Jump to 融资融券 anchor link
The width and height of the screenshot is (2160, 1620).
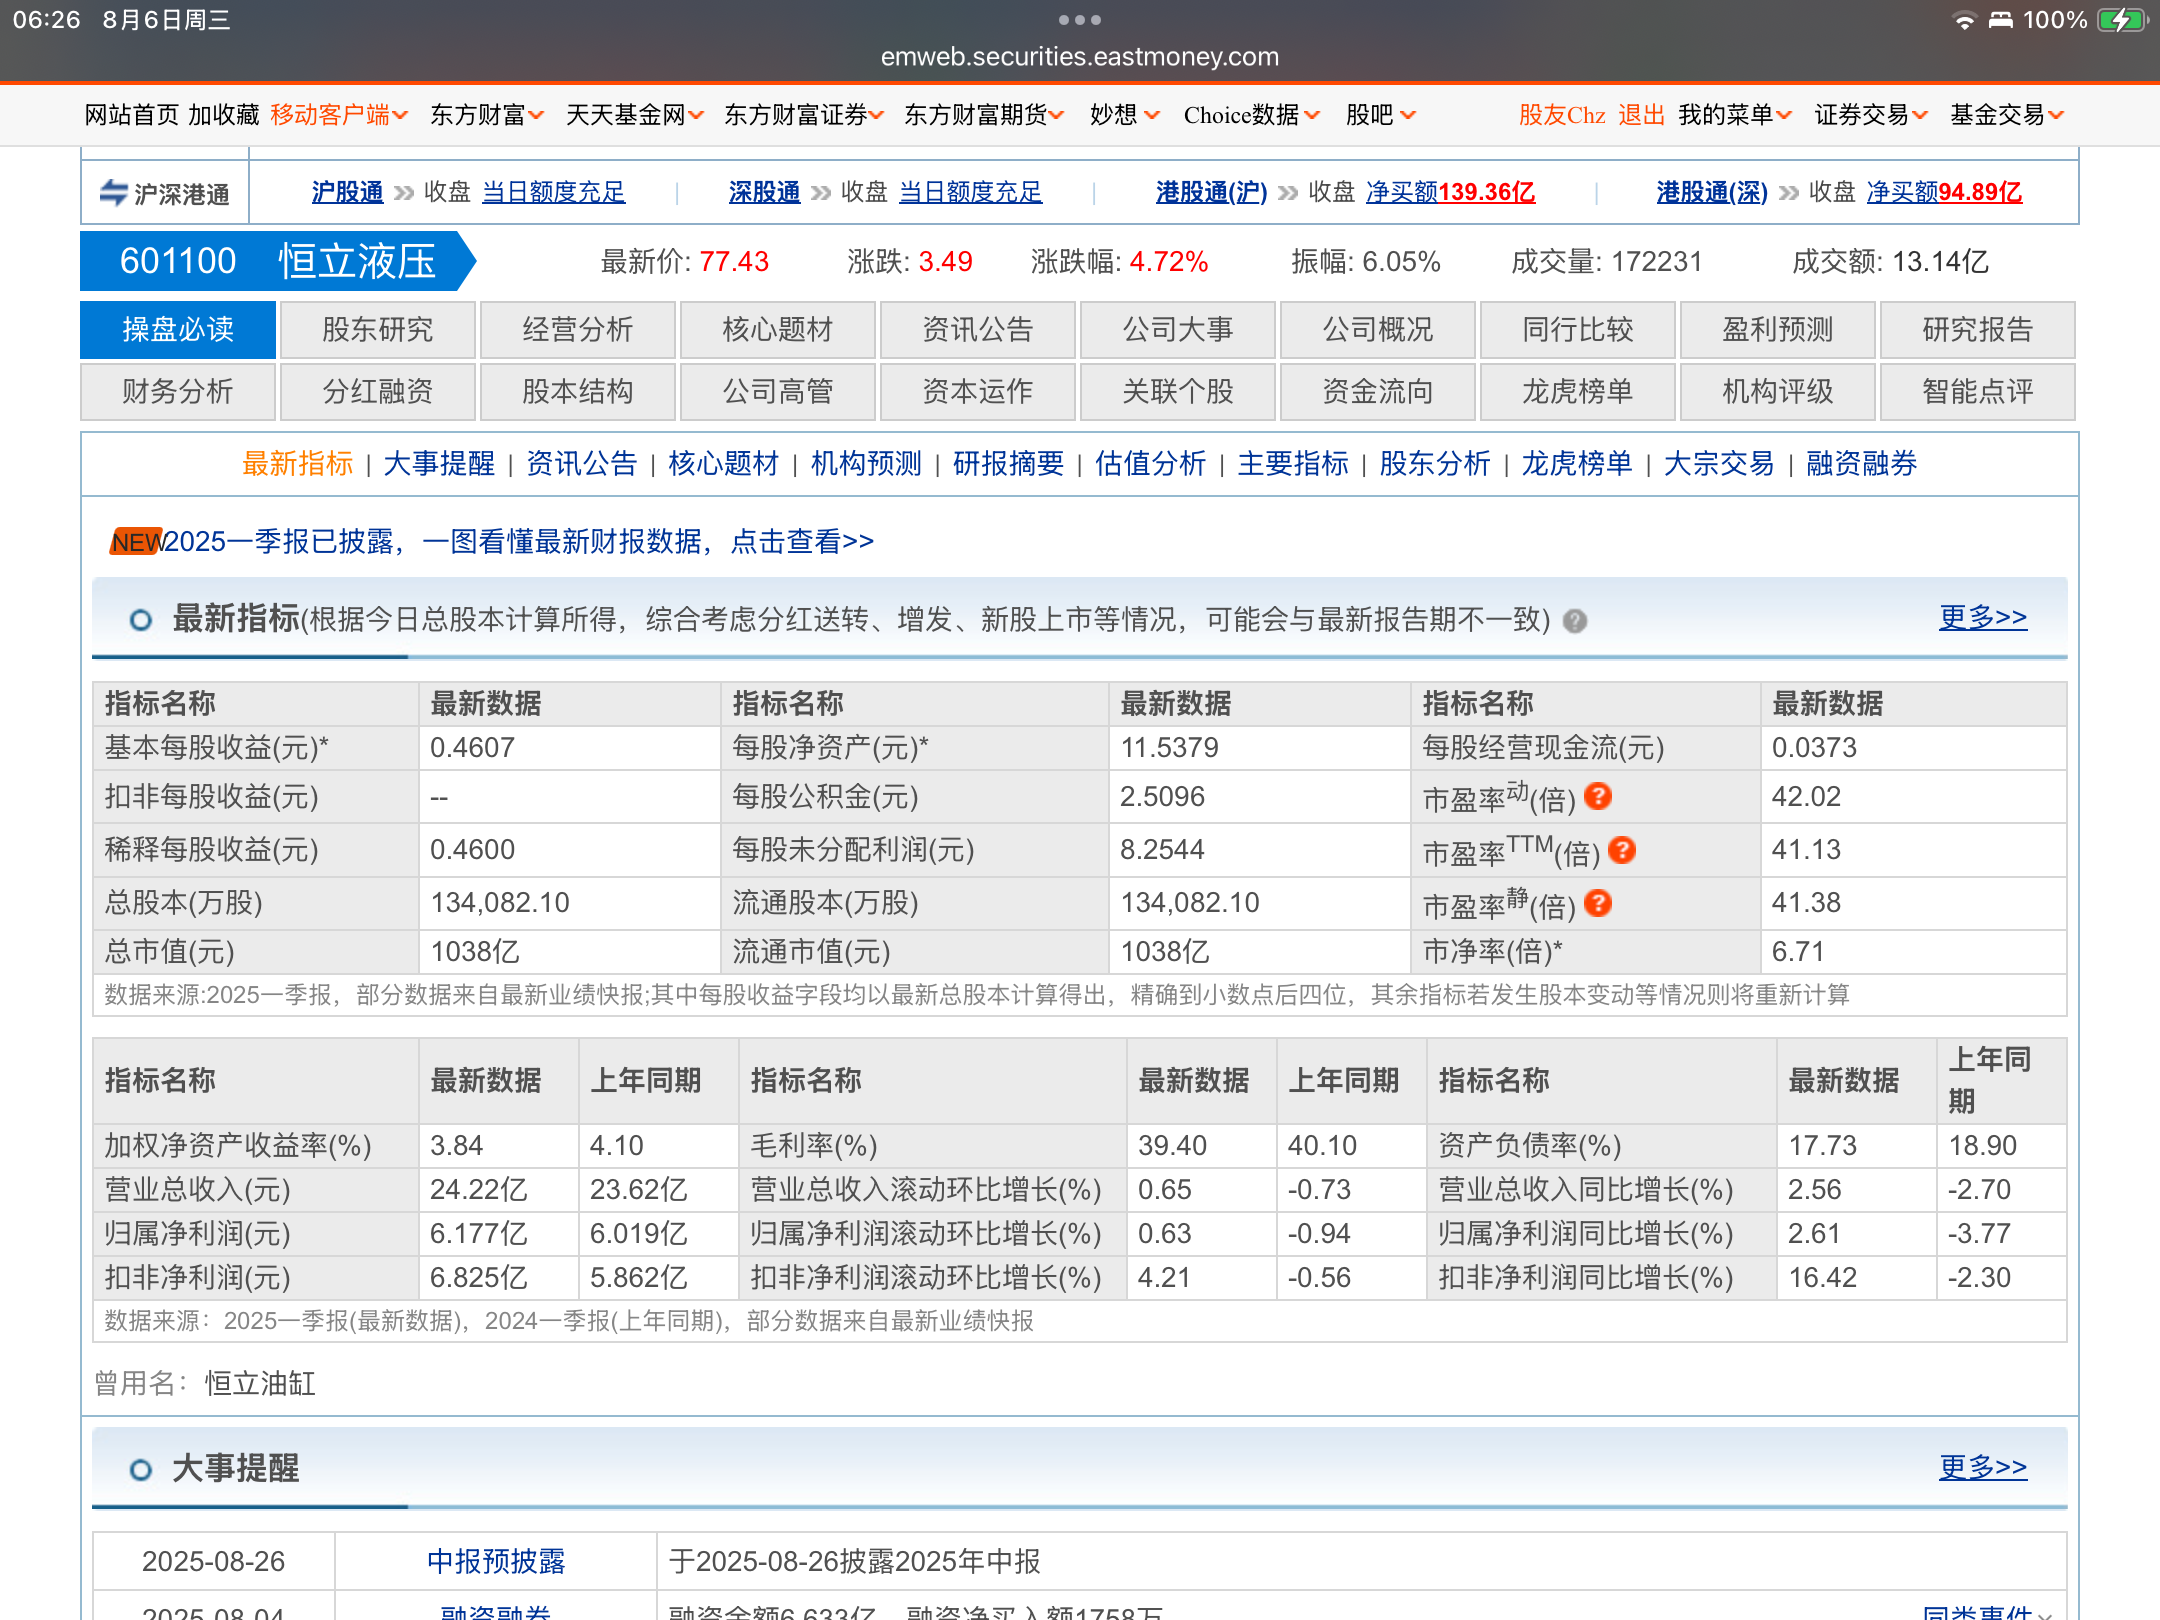click(x=1862, y=464)
